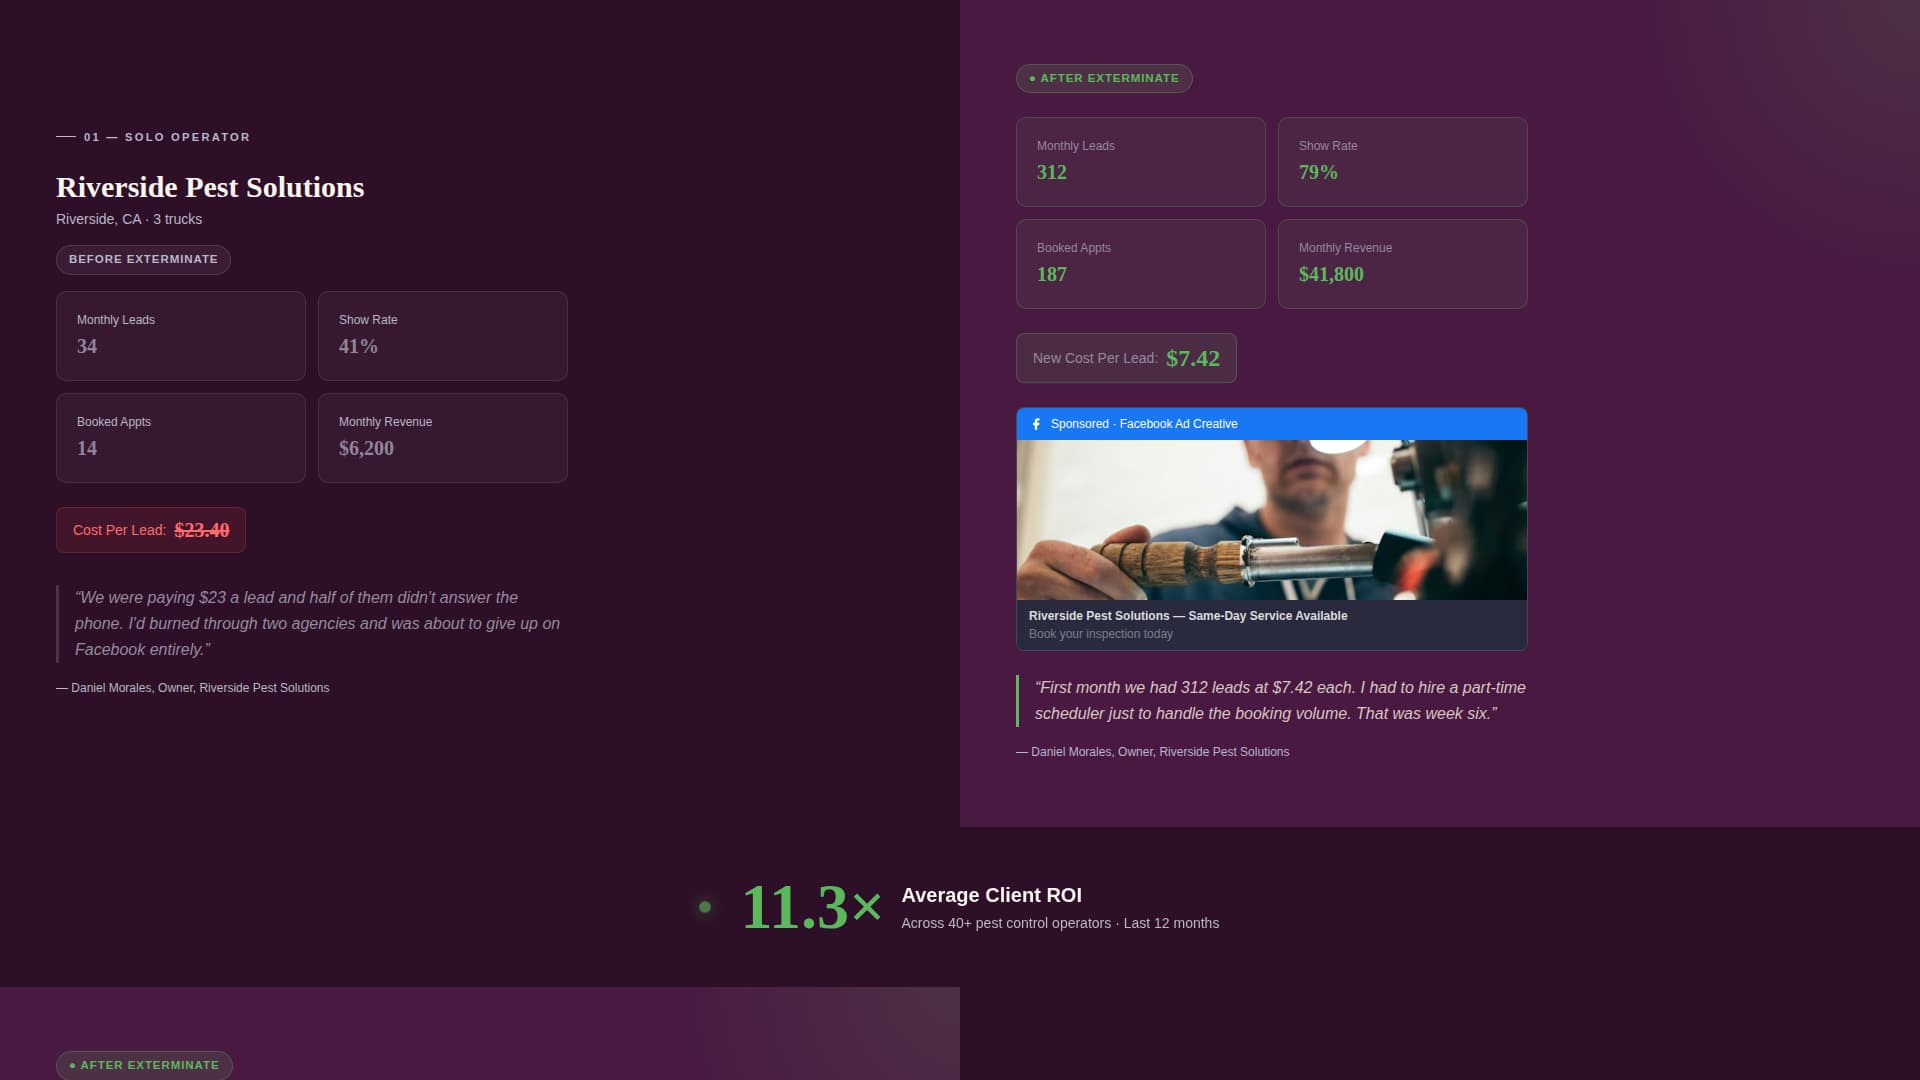Select the before Monthly Leads 34 card

[x=181, y=336]
